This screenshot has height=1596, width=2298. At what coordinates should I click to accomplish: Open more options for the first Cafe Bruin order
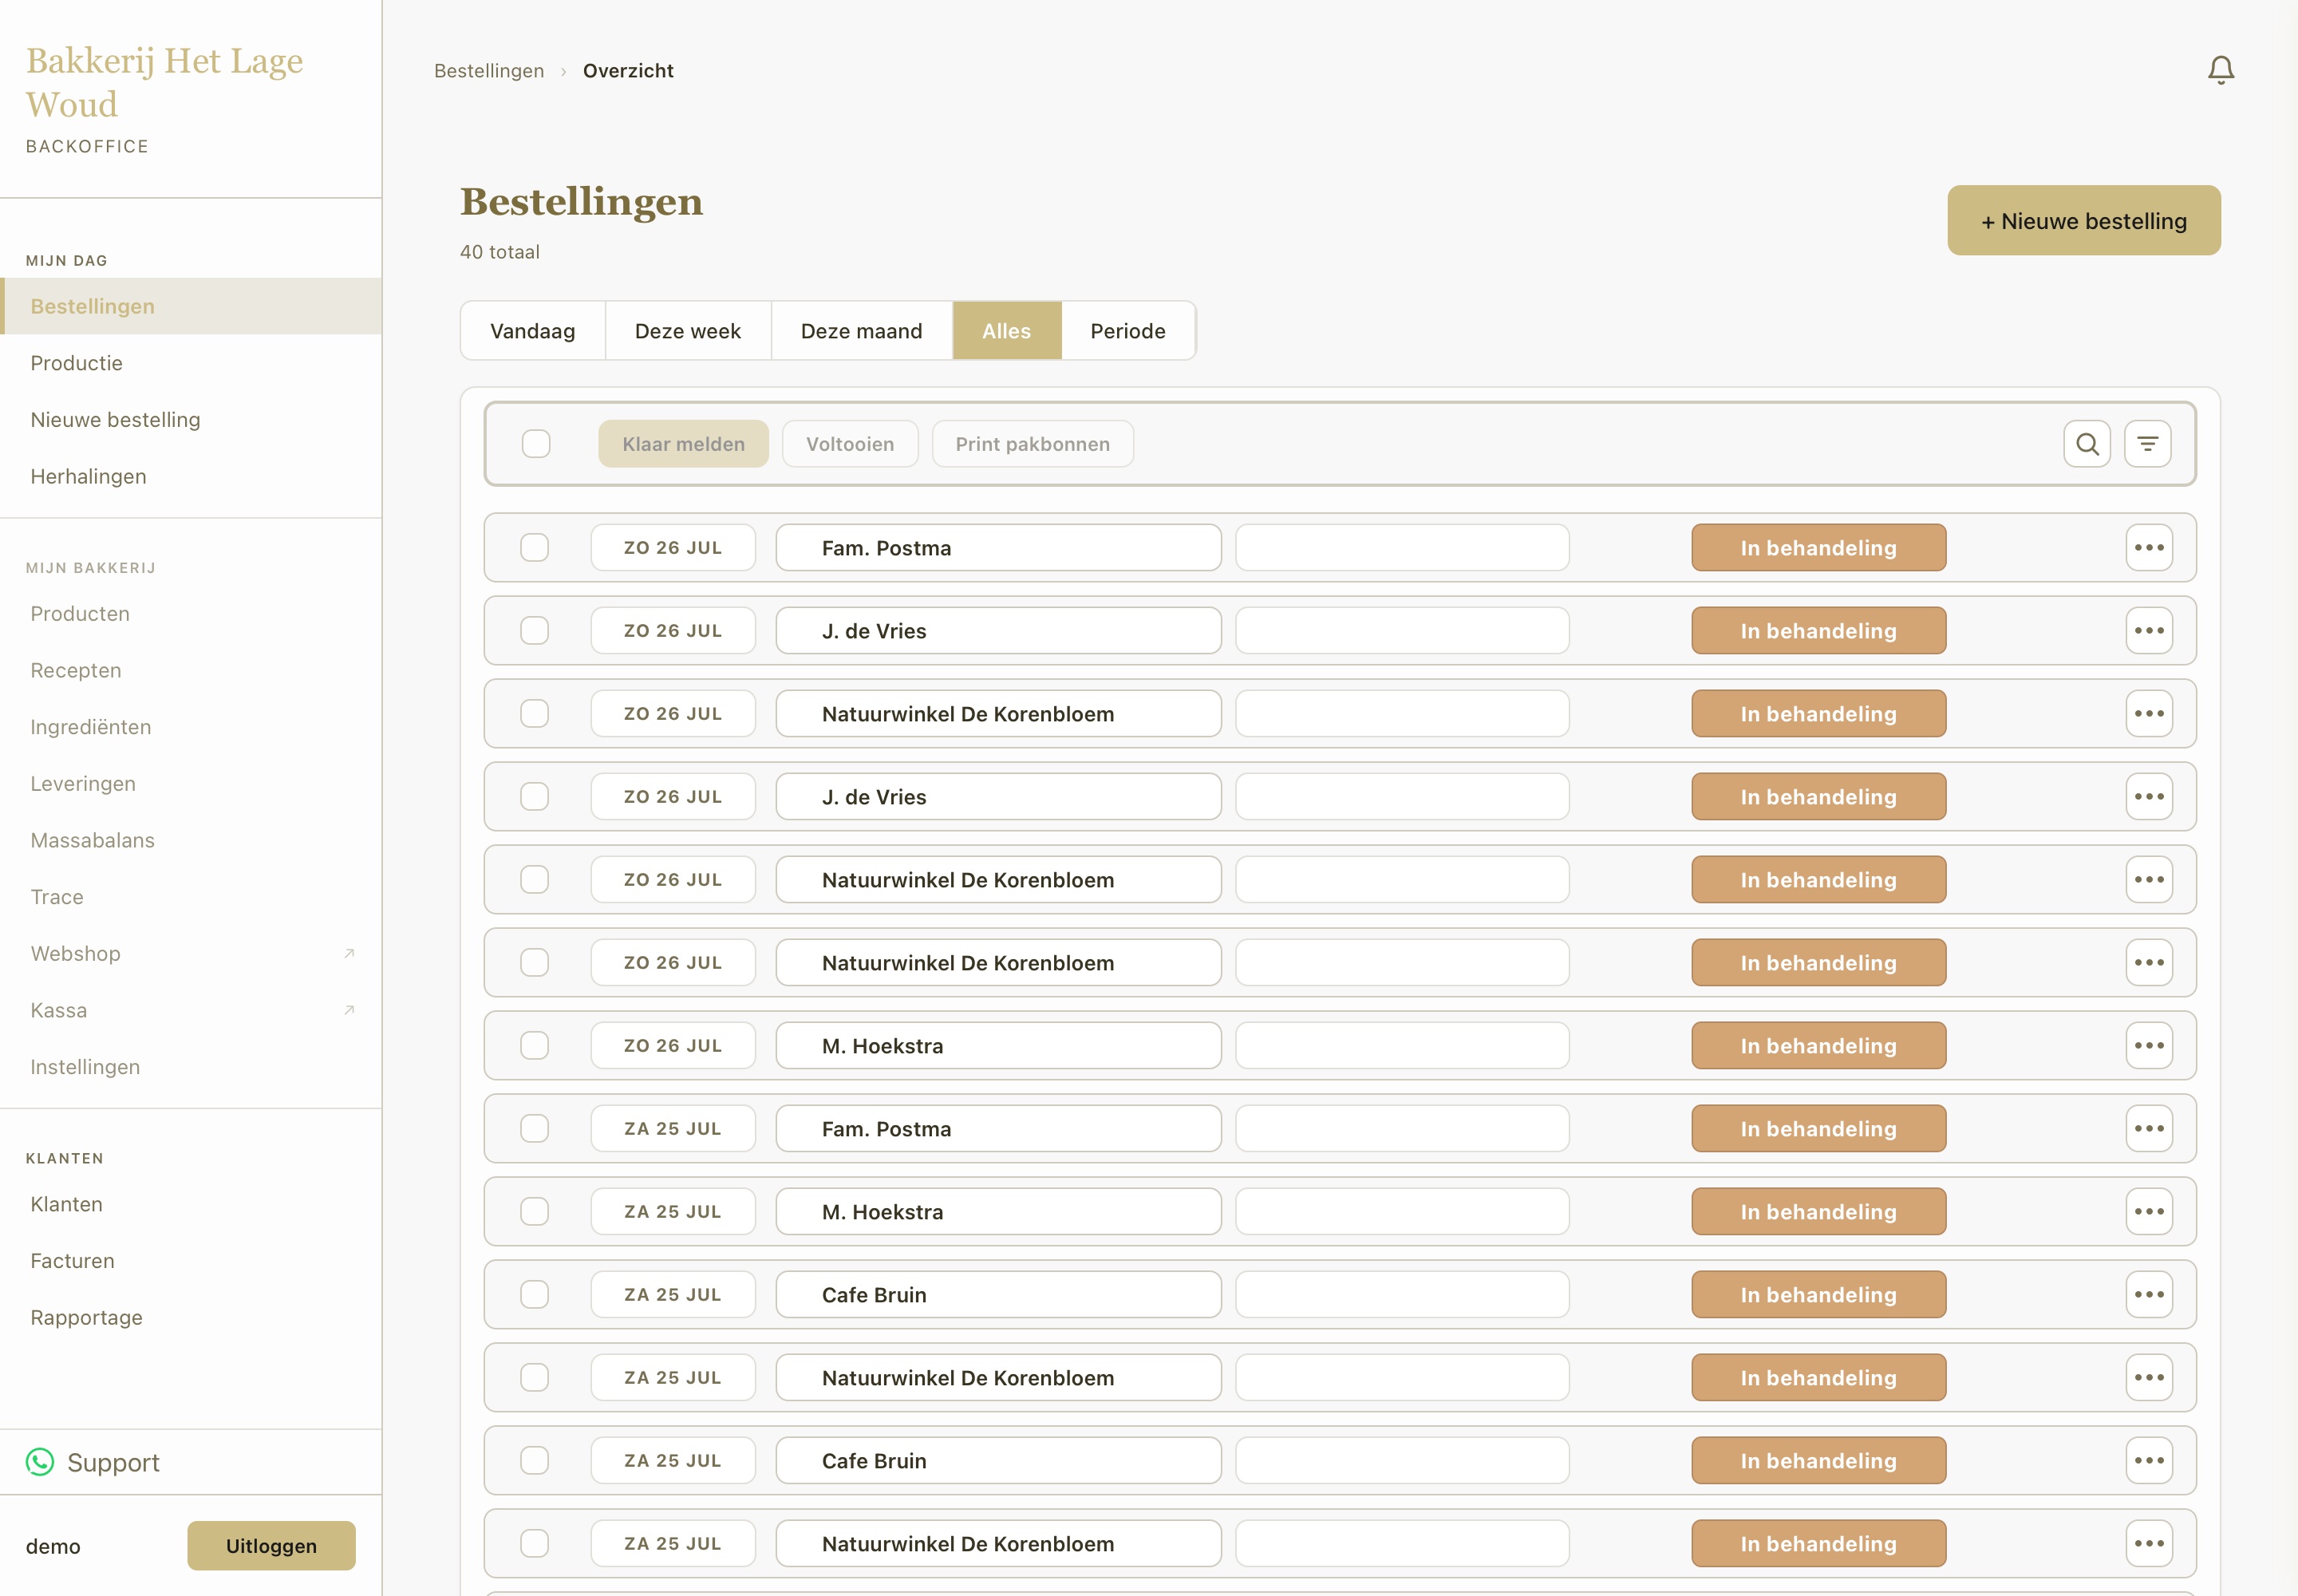pos(2149,1295)
